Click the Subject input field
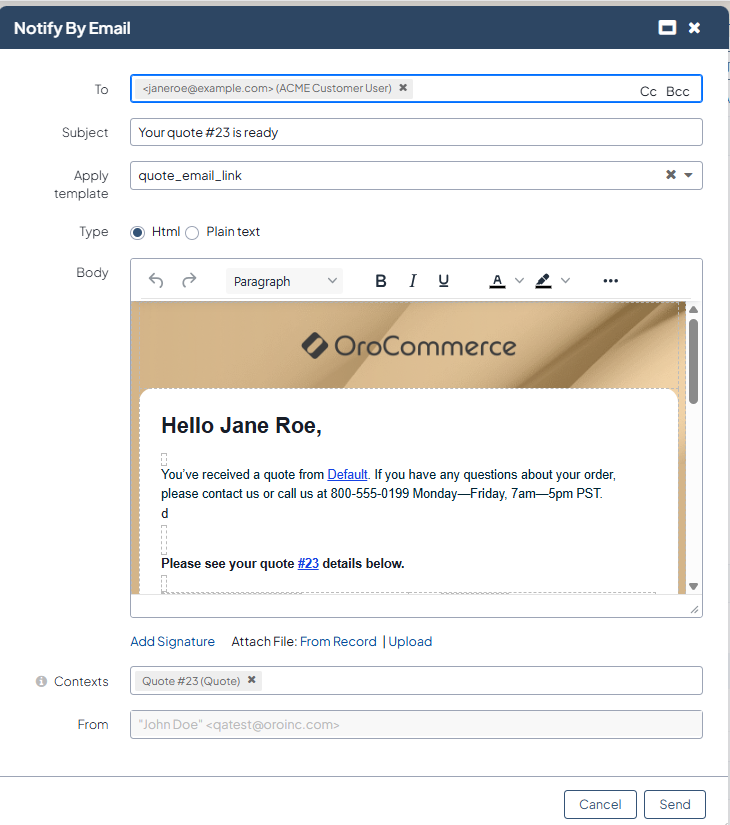 (416, 132)
